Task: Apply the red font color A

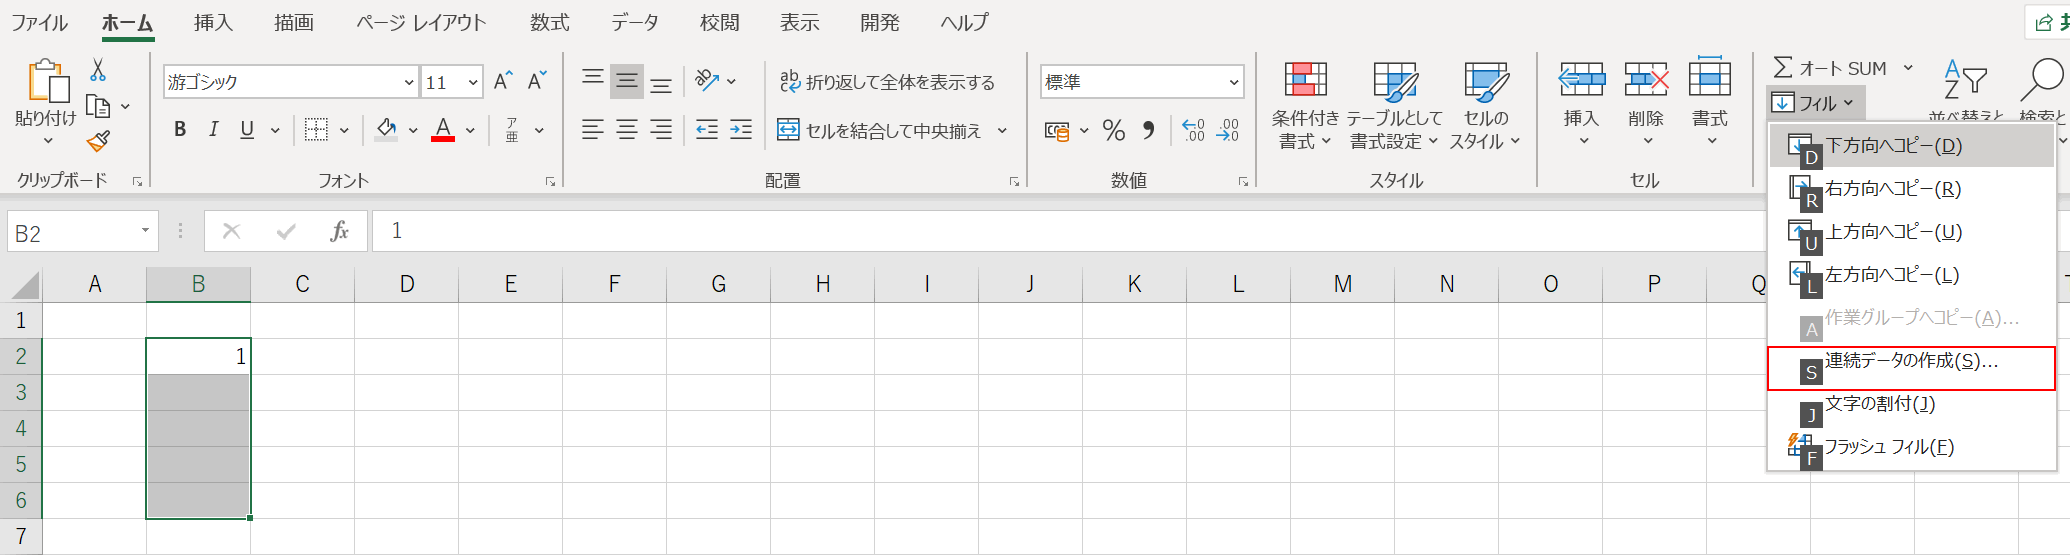Action: pos(443,129)
